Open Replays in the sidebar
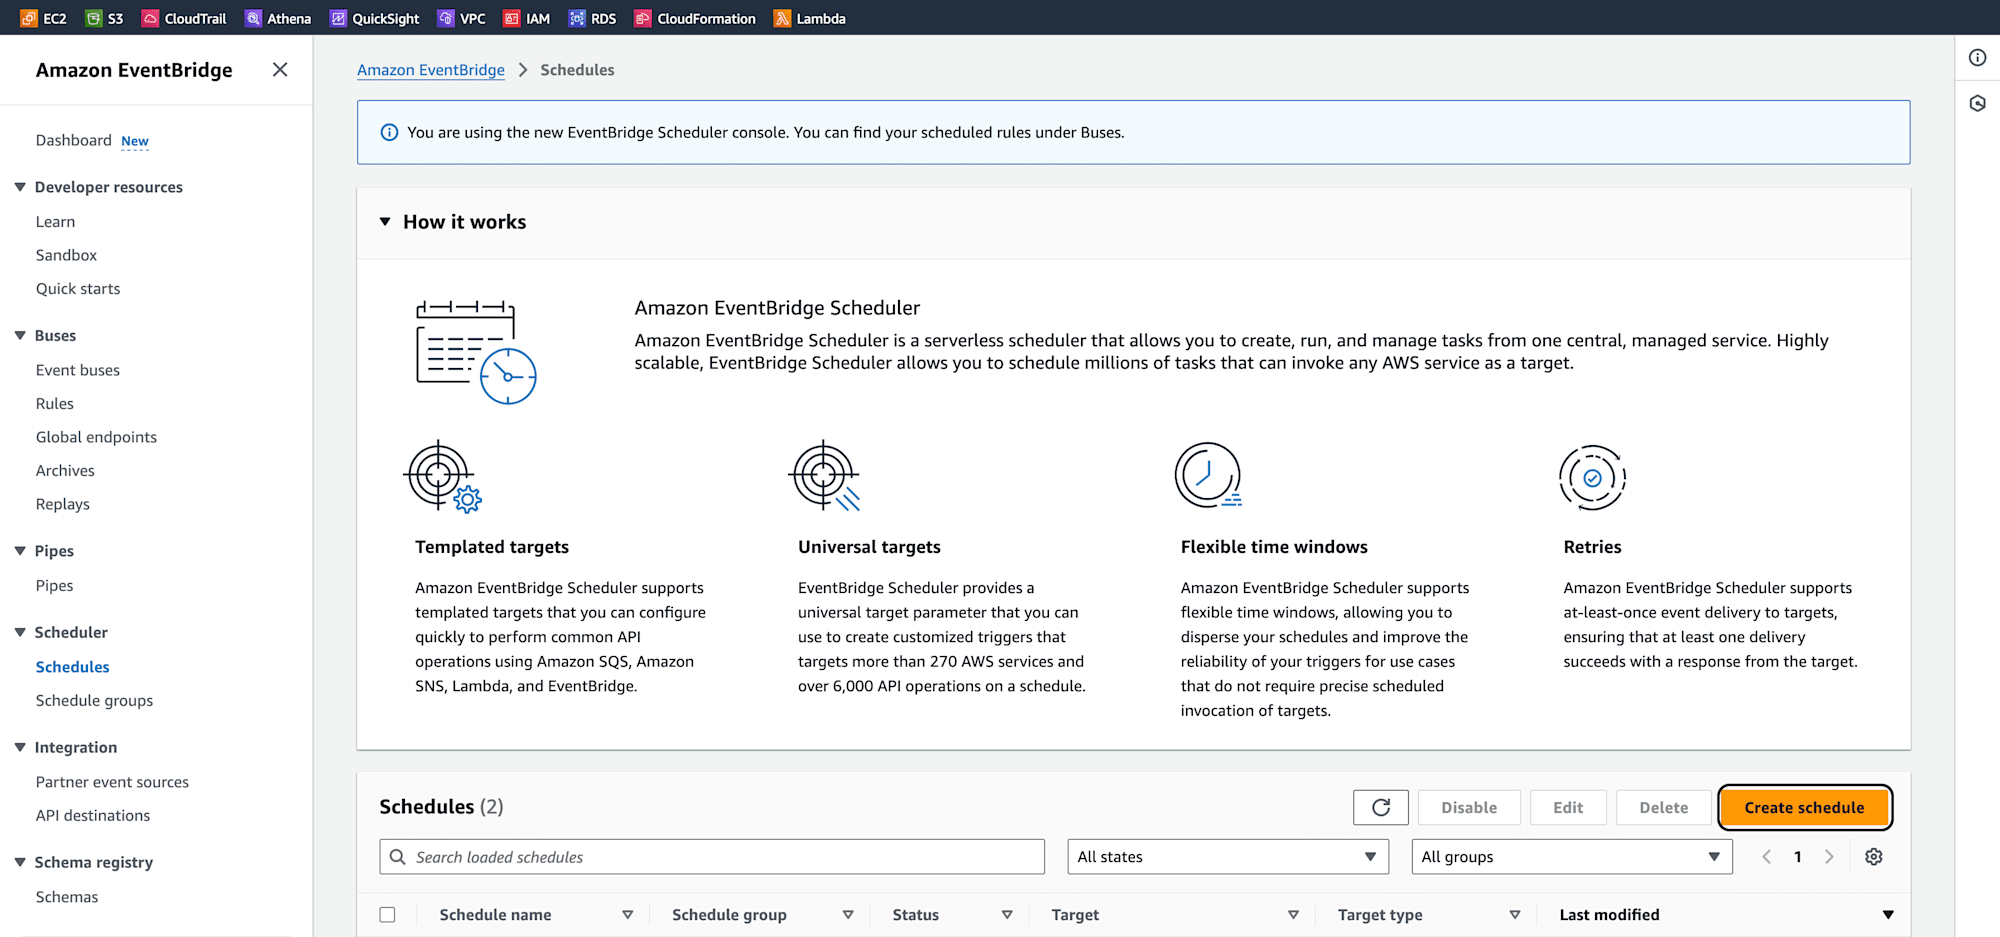The image size is (2000, 937). [63, 504]
